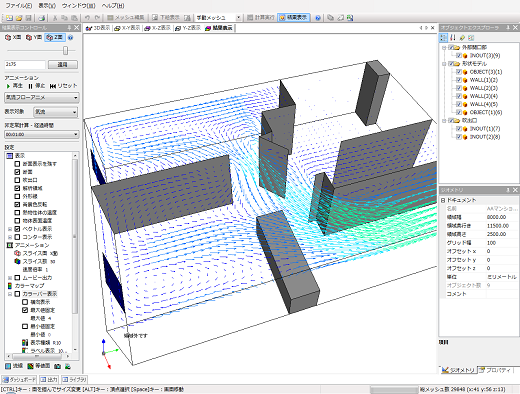Switch to the X-Z表示 tab
The height and width of the screenshot is (394, 520).
pyautogui.click(x=158, y=28)
